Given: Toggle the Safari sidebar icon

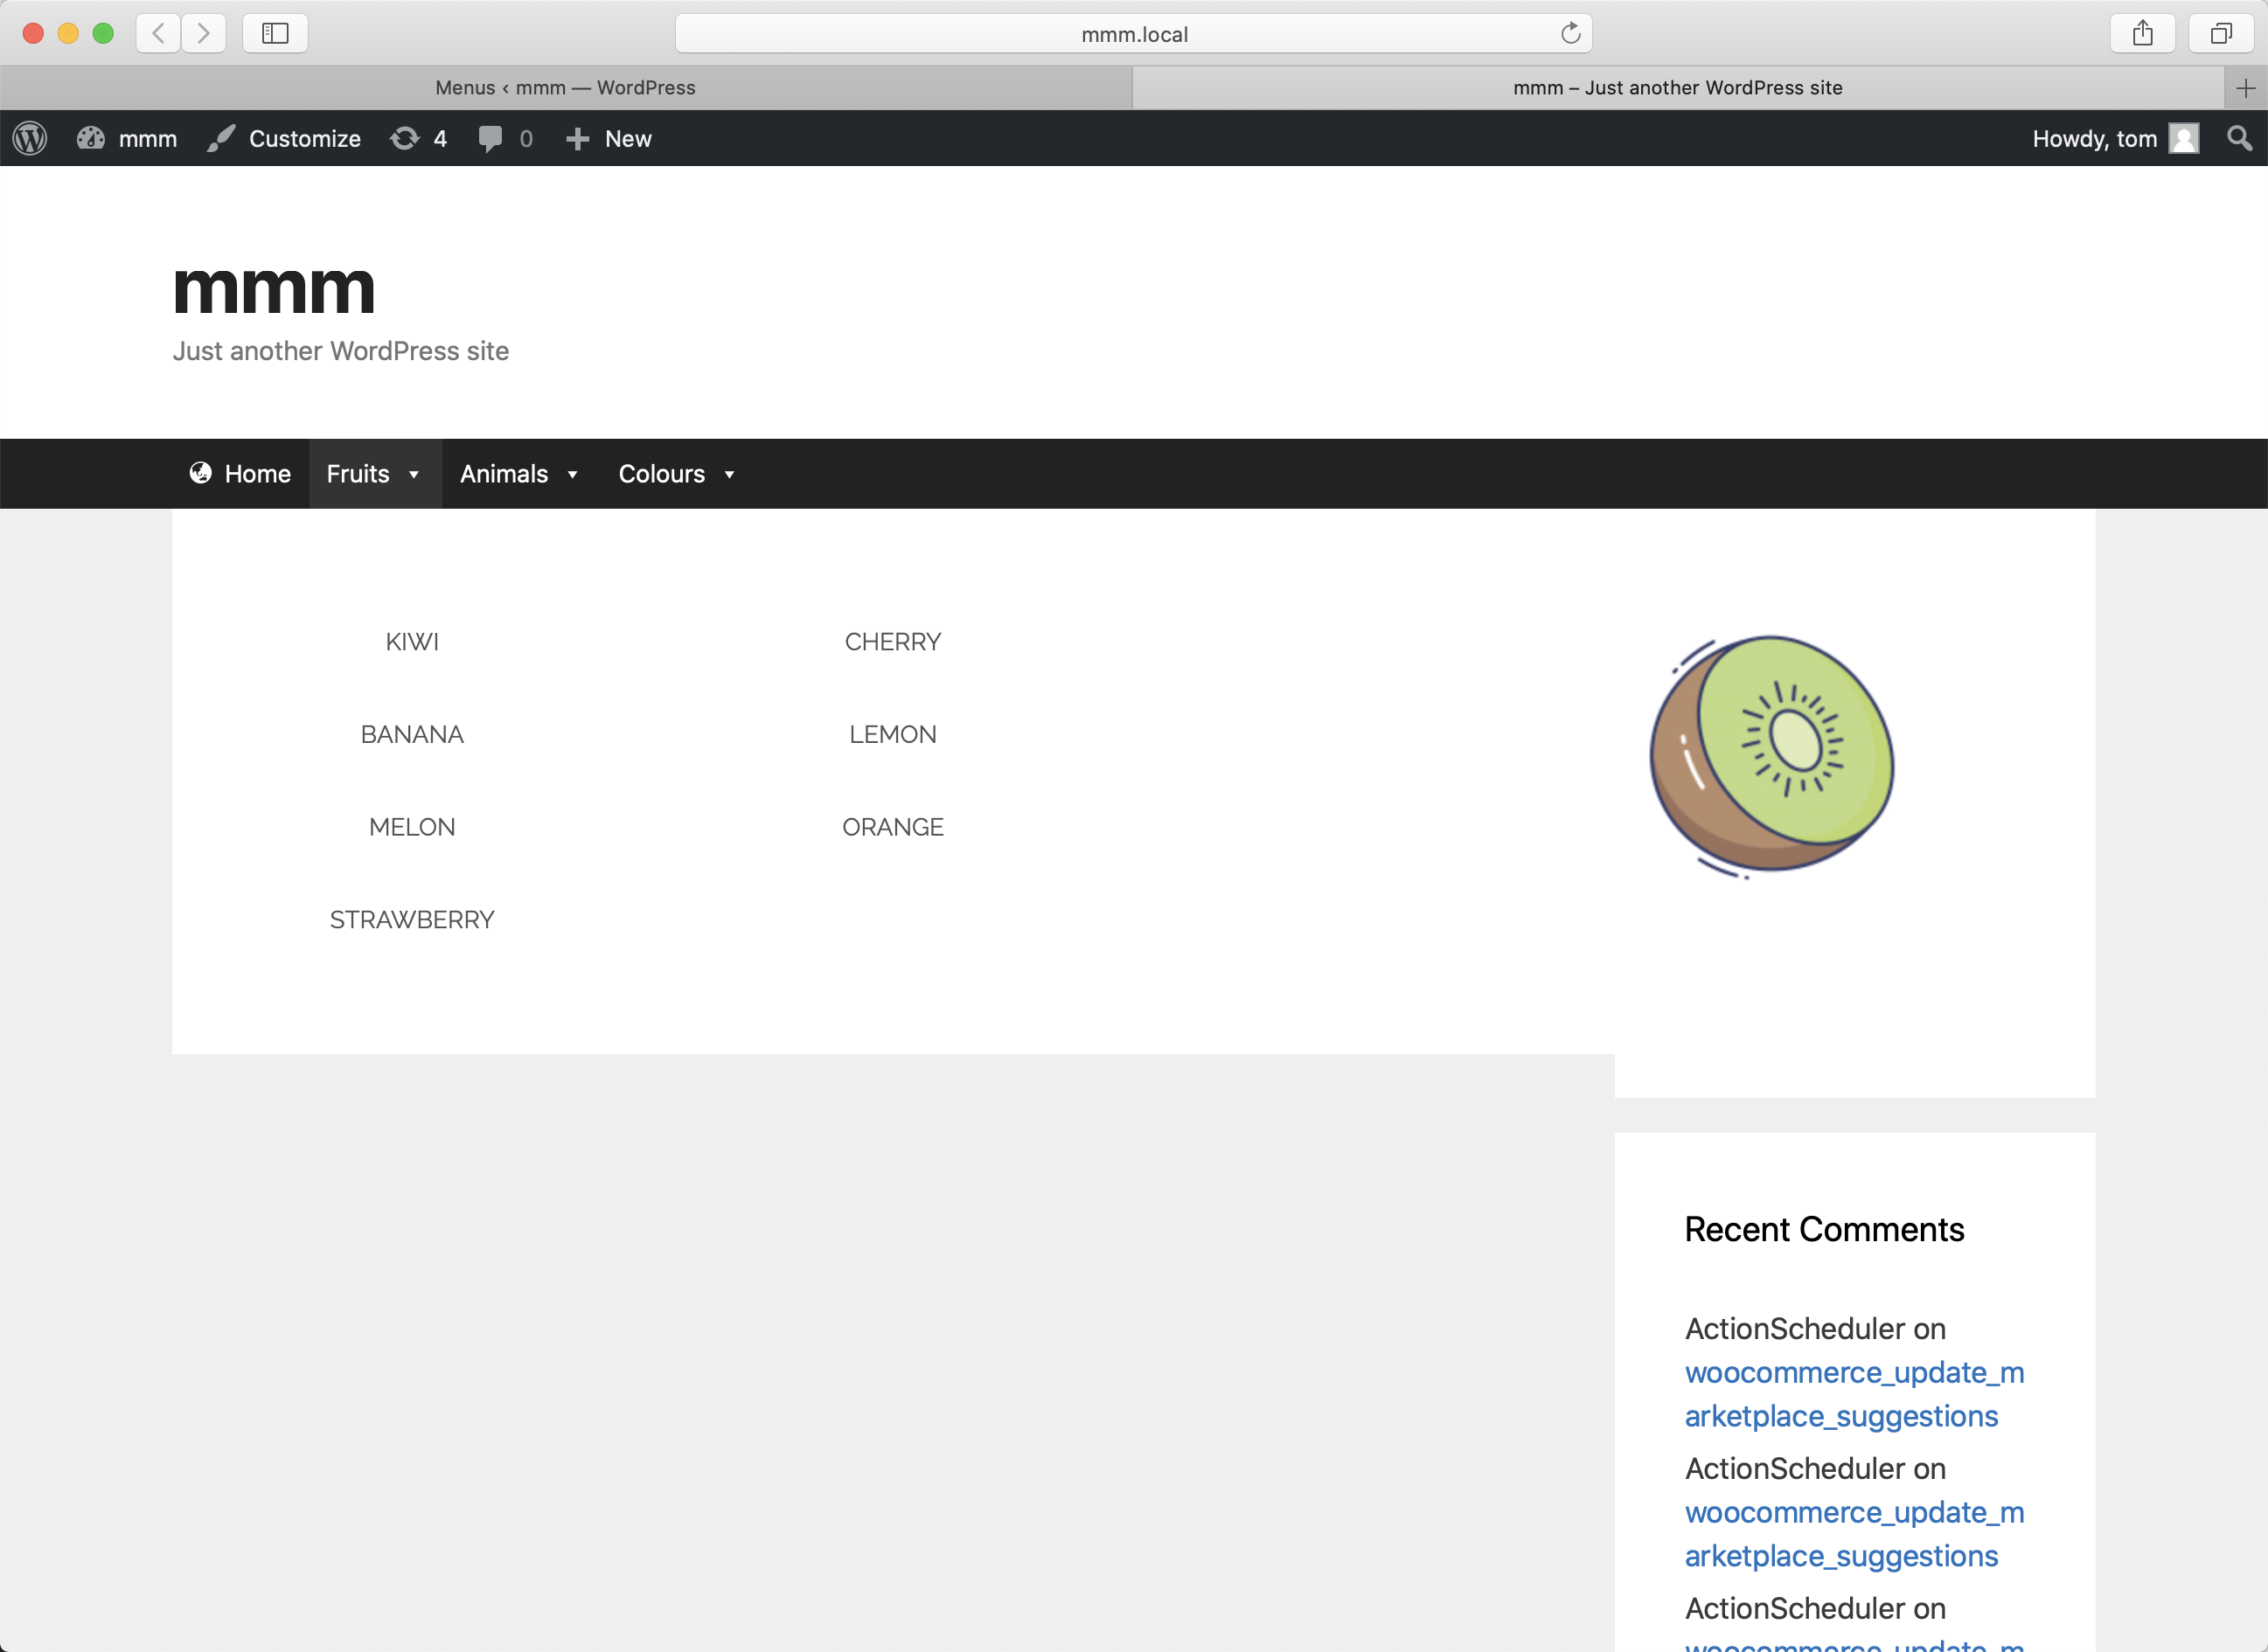Looking at the screenshot, I should pos(275,33).
